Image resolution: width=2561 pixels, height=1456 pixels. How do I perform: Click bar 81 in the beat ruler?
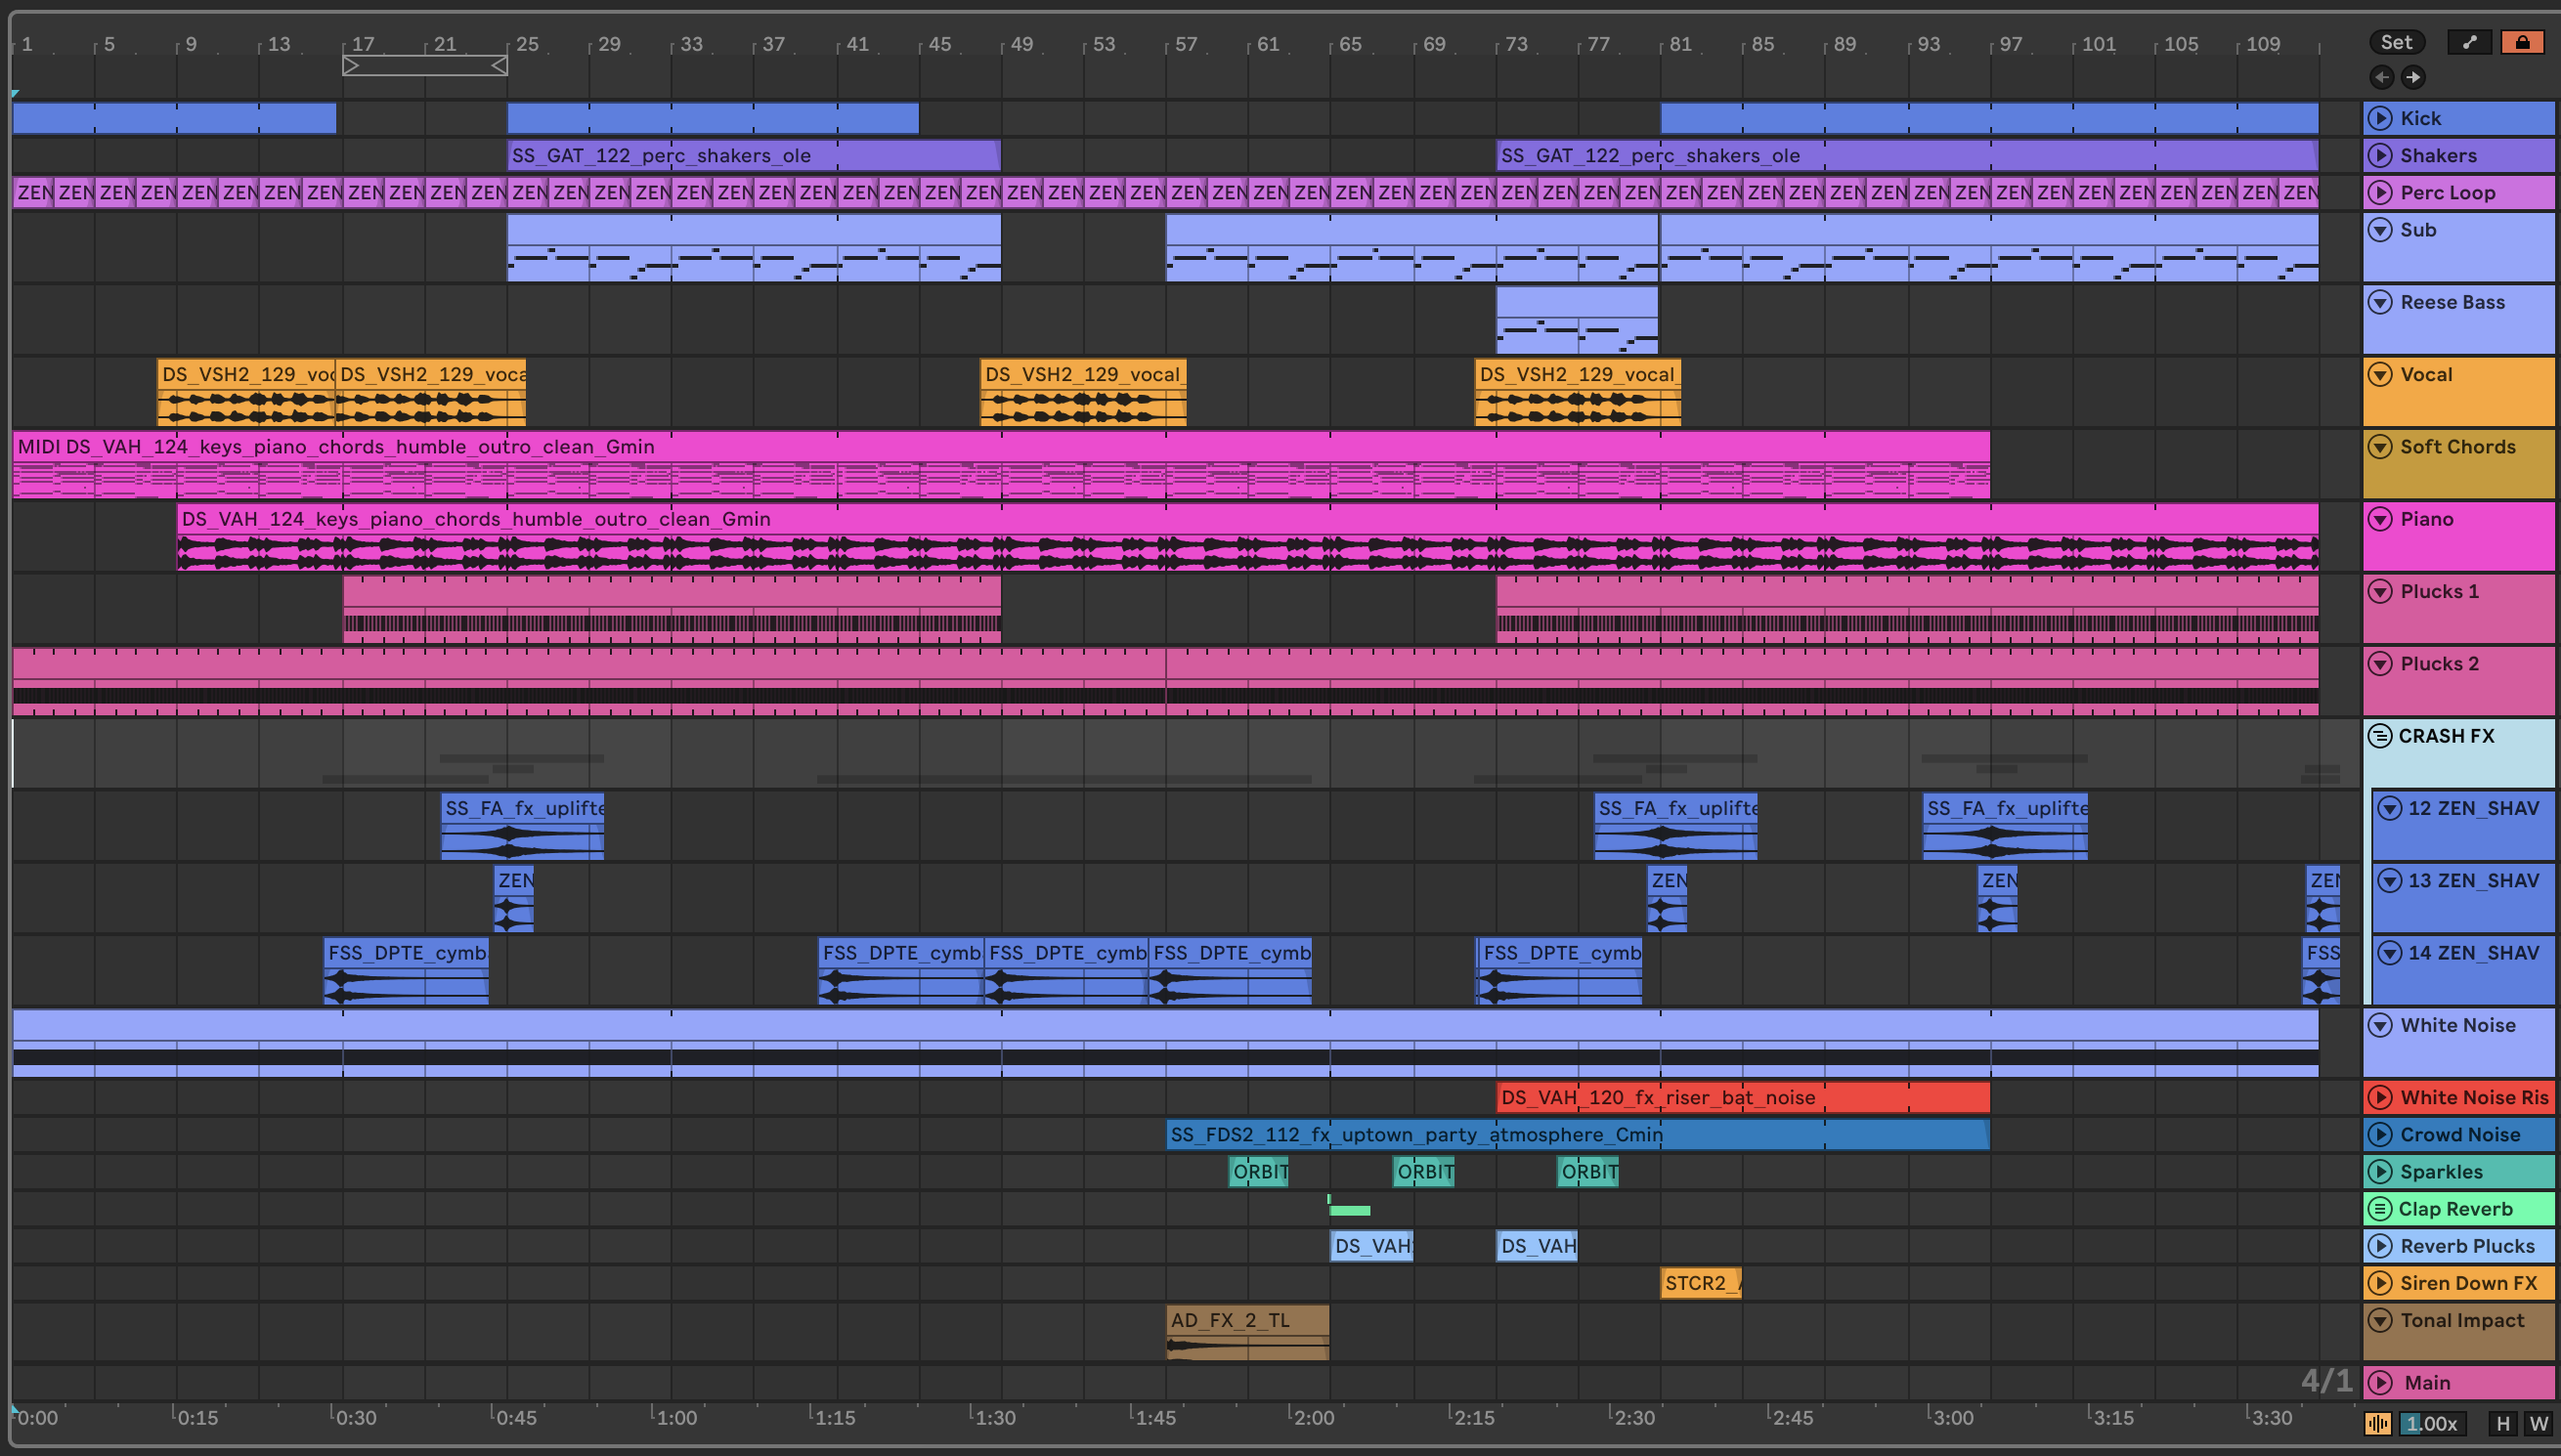[x=1680, y=44]
